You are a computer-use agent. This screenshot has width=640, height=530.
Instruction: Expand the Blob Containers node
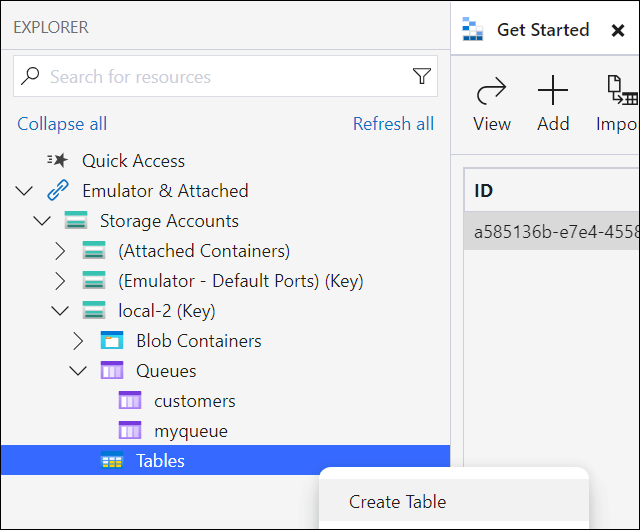[x=78, y=341]
